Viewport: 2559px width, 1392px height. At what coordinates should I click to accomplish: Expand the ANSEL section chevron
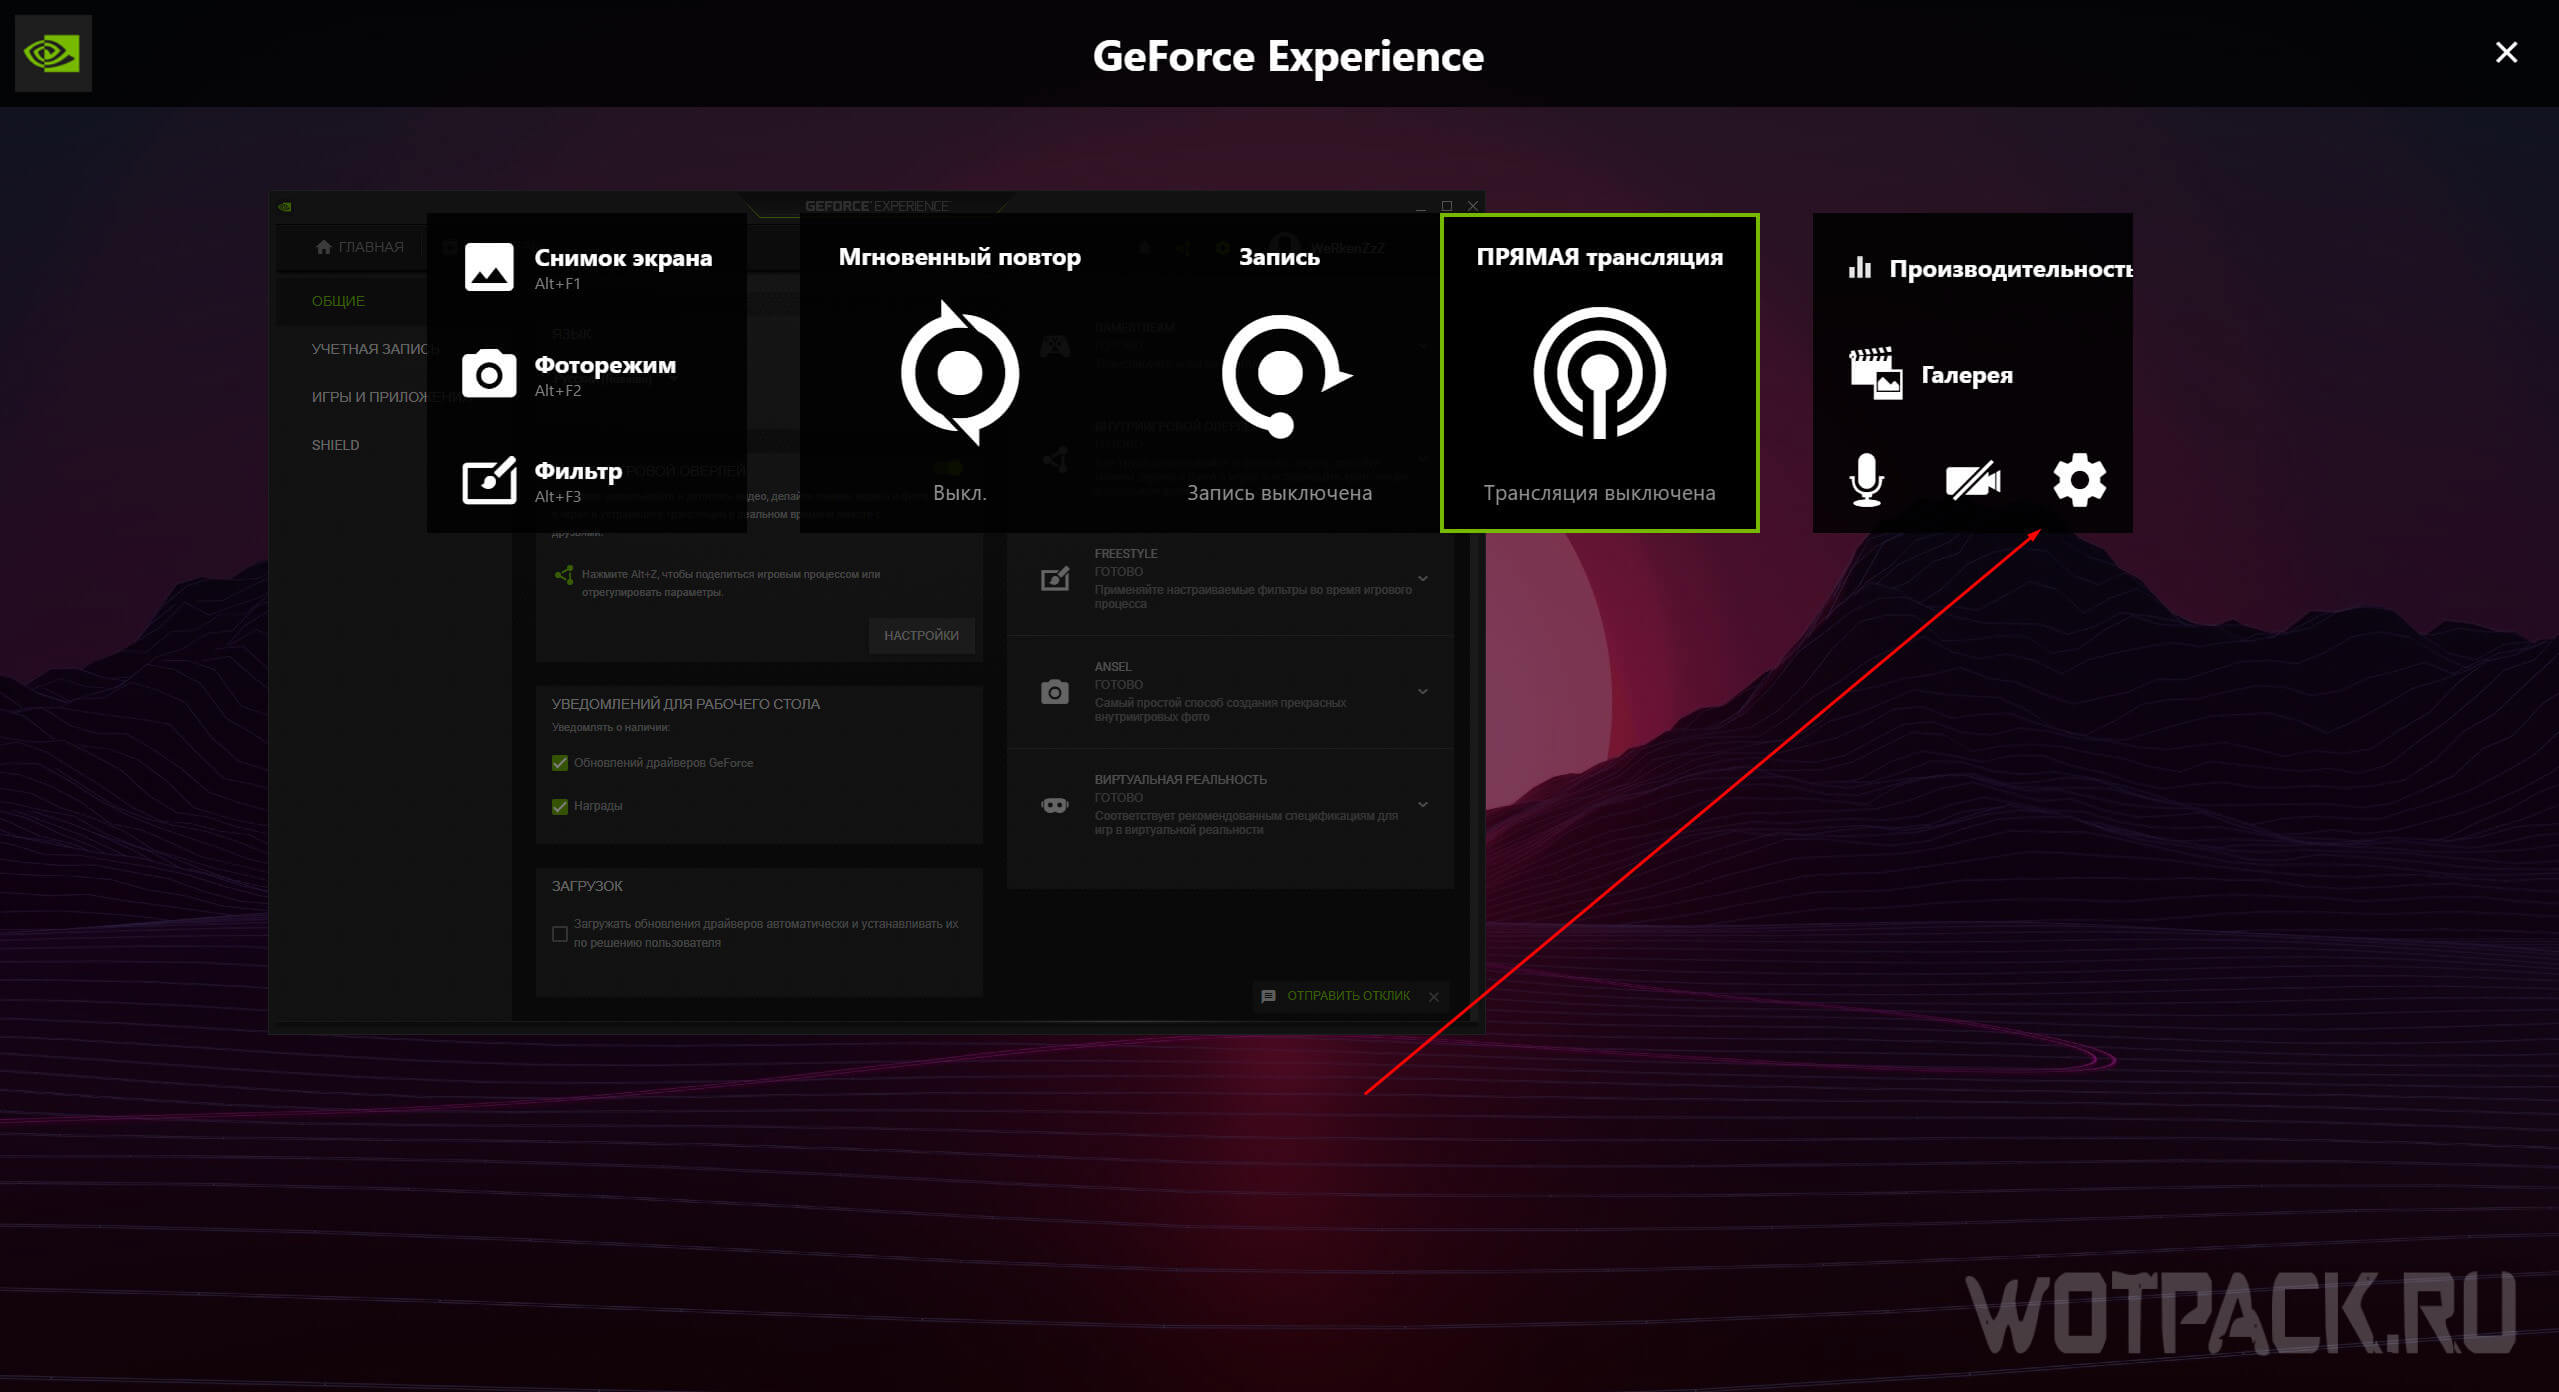point(1423,691)
